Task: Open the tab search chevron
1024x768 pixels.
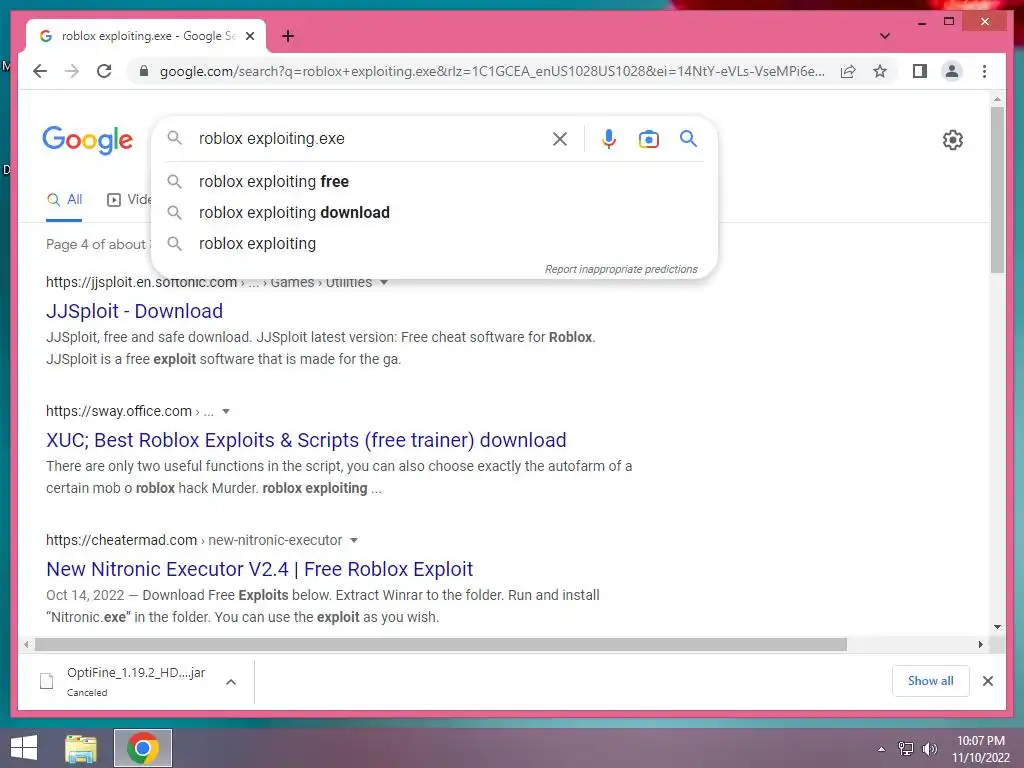Action: click(885, 36)
